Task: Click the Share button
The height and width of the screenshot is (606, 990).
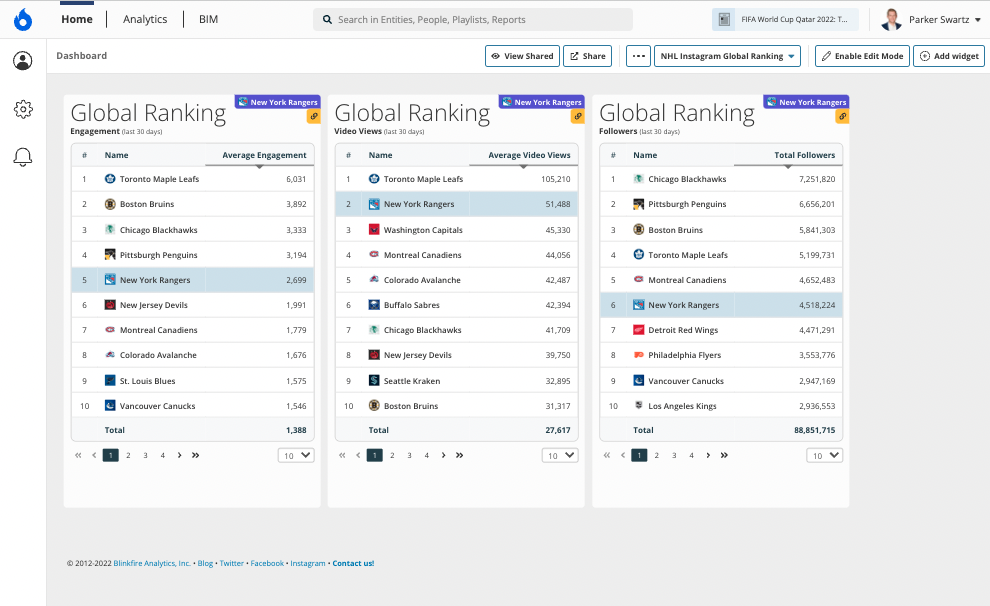Action: (x=587, y=56)
